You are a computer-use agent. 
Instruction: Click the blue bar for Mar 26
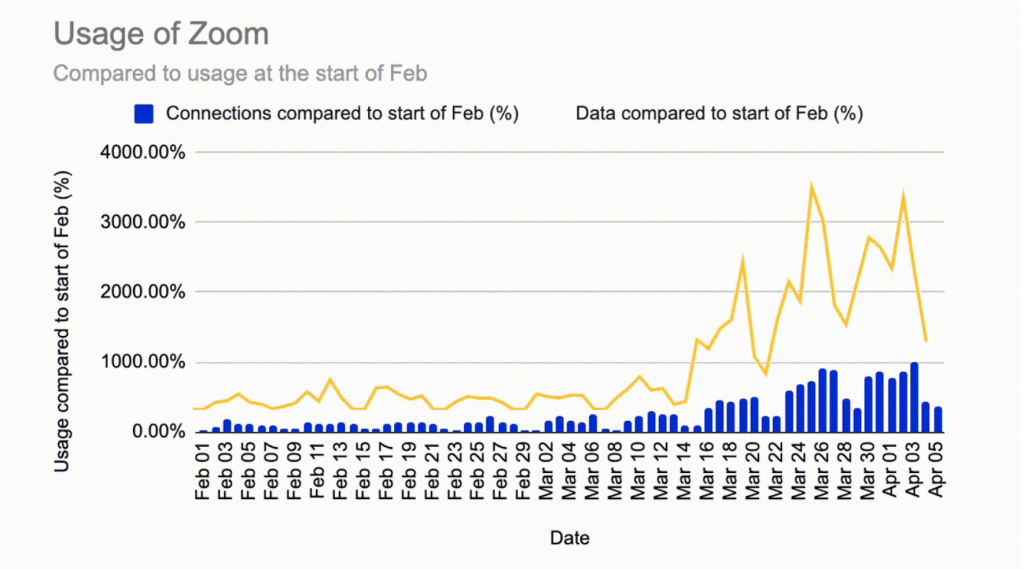tap(823, 400)
